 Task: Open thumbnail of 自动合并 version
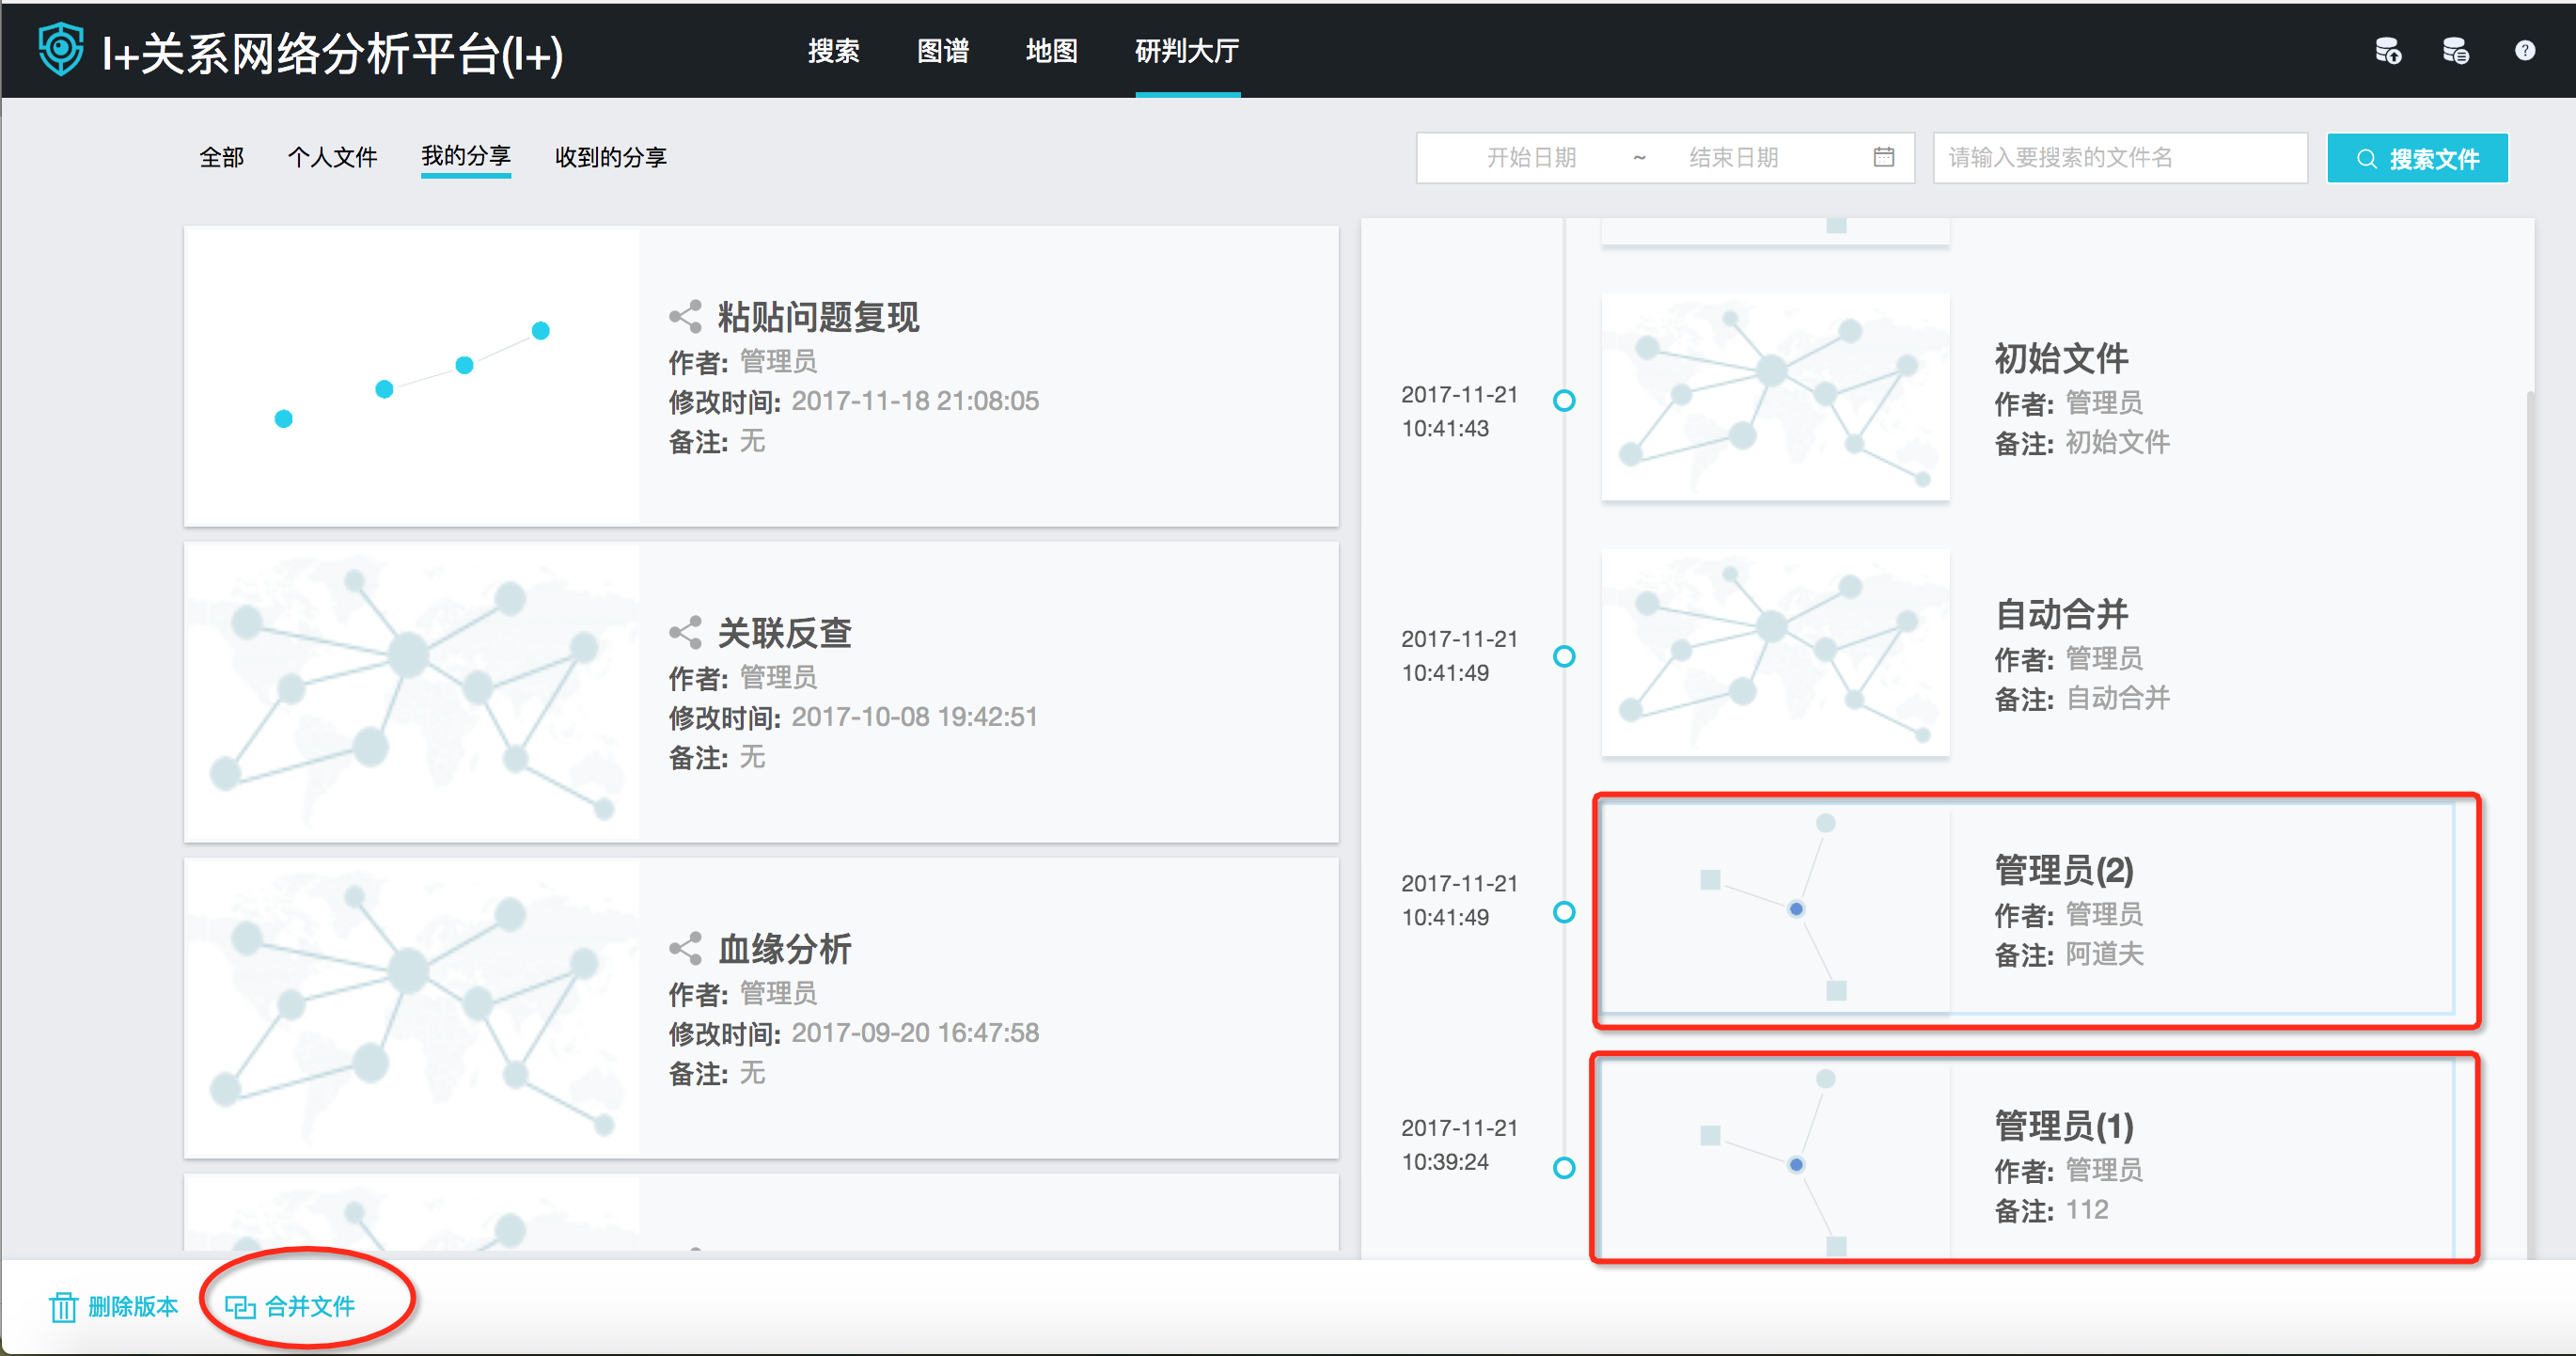1775,652
